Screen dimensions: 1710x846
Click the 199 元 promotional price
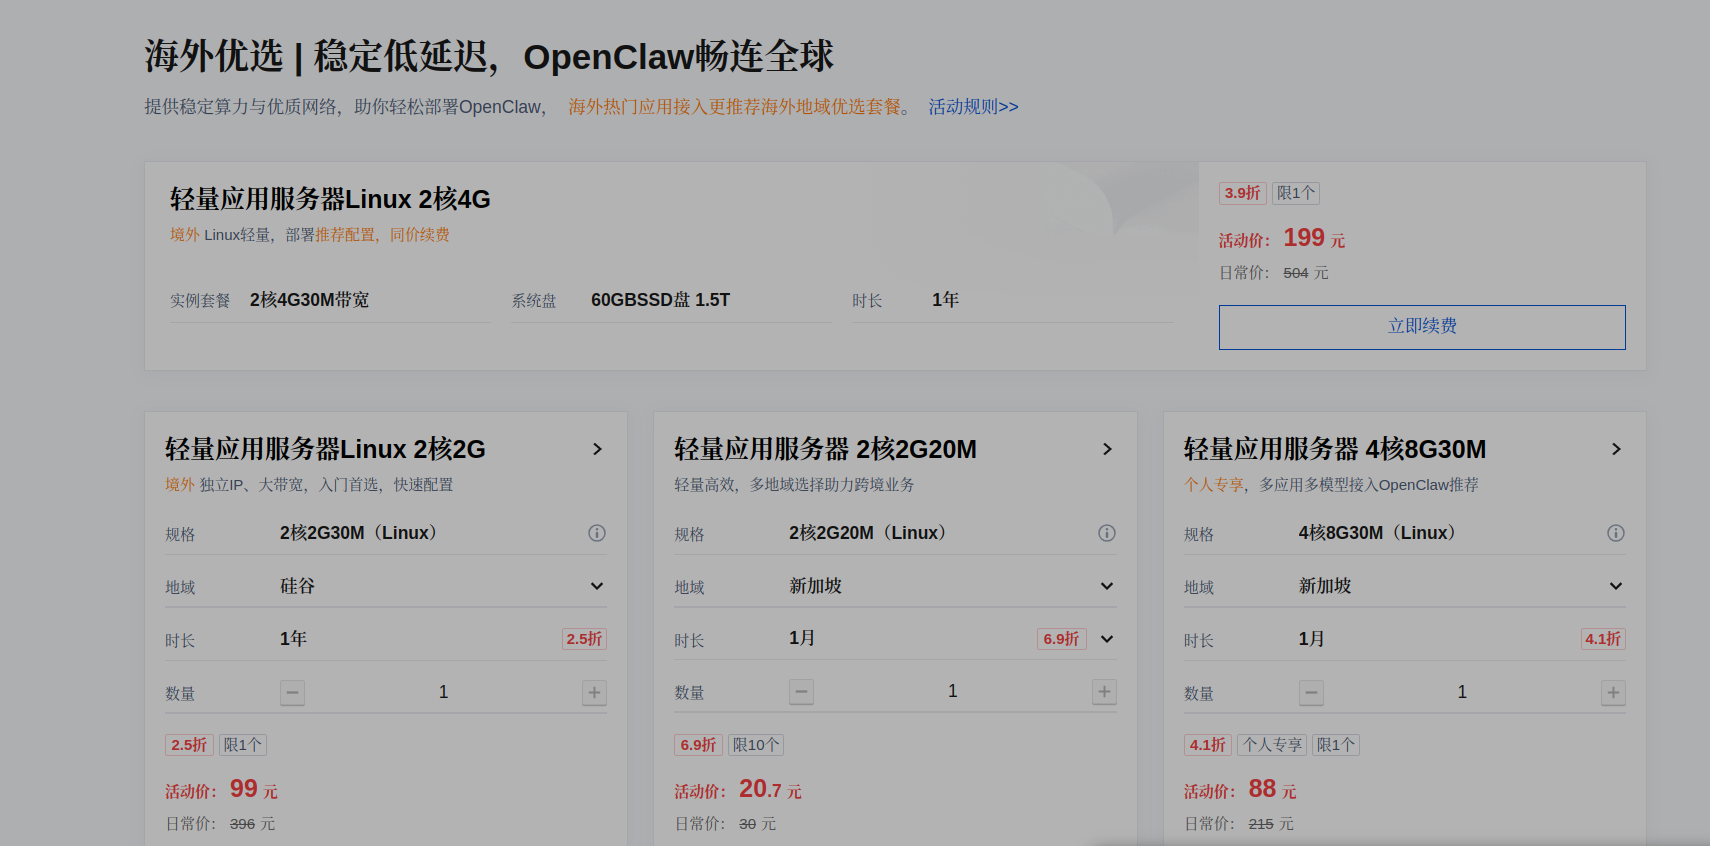(x=1314, y=238)
